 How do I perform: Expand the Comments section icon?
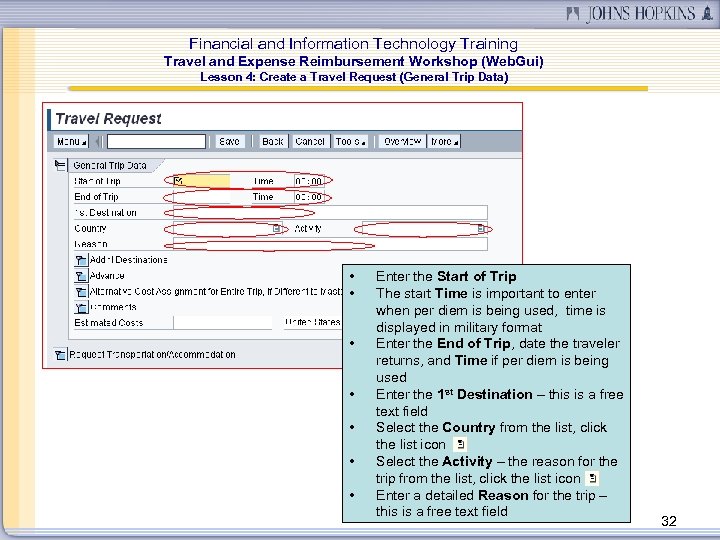(x=81, y=307)
